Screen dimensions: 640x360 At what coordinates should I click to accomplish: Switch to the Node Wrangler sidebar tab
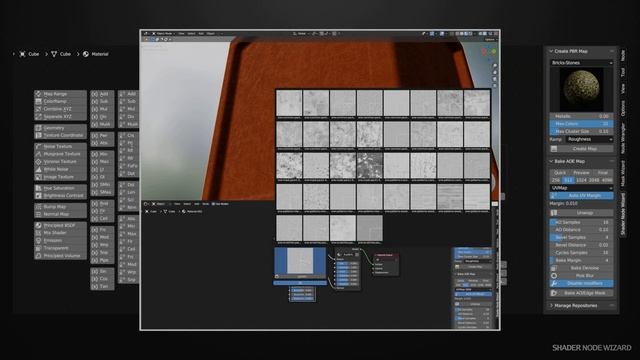pyautogui.click(x=623, y=138)
